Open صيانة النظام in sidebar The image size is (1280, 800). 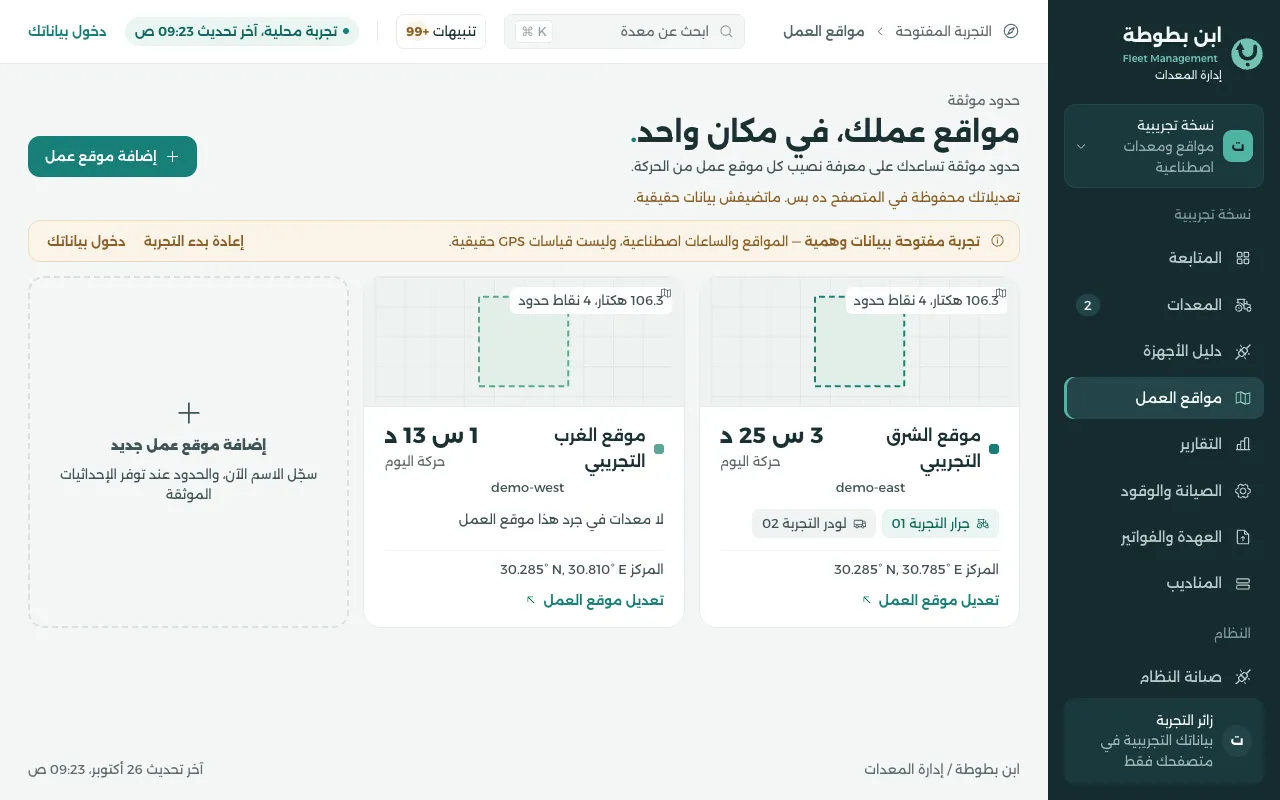coord(1164,677)
